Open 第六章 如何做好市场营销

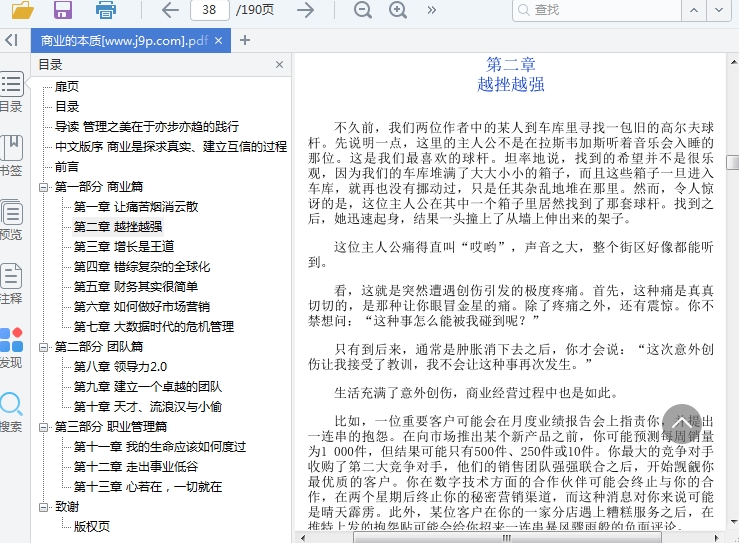(142, 307)
